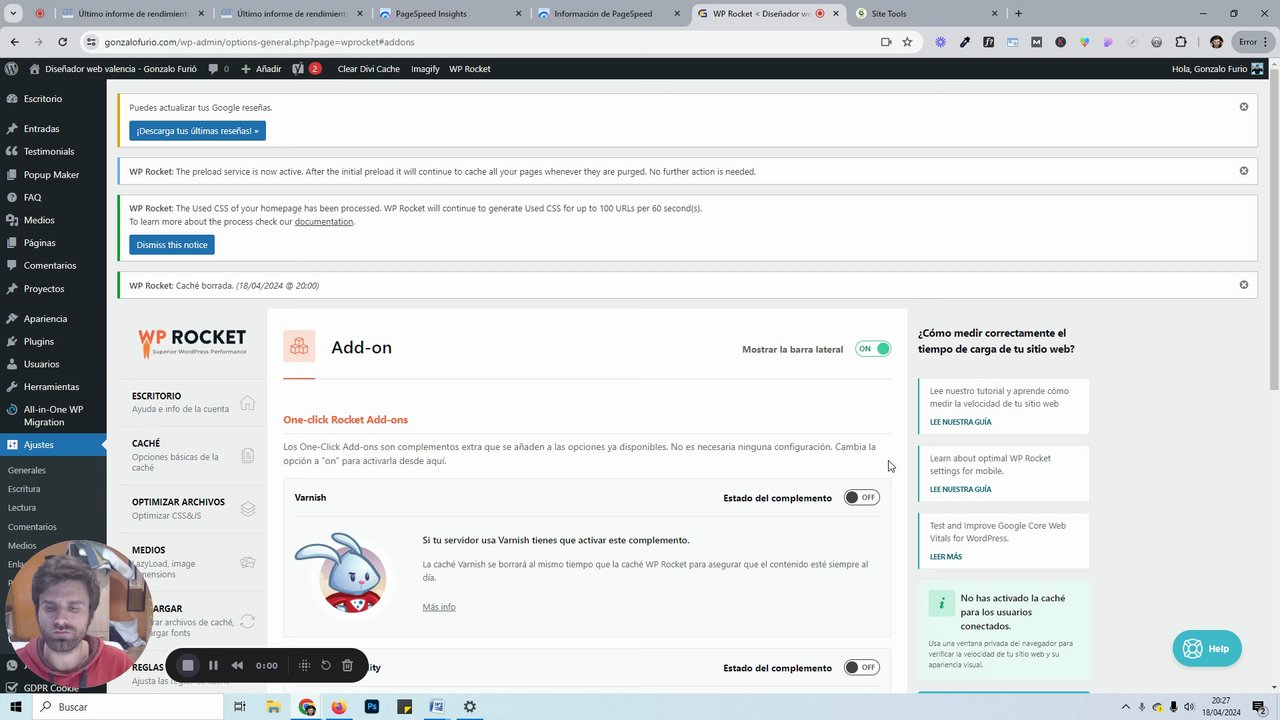The width and height of the screenshot is (1280, 720).
Task: Click Clear Divi Cache in admin bar
Action: pos(368,69)
